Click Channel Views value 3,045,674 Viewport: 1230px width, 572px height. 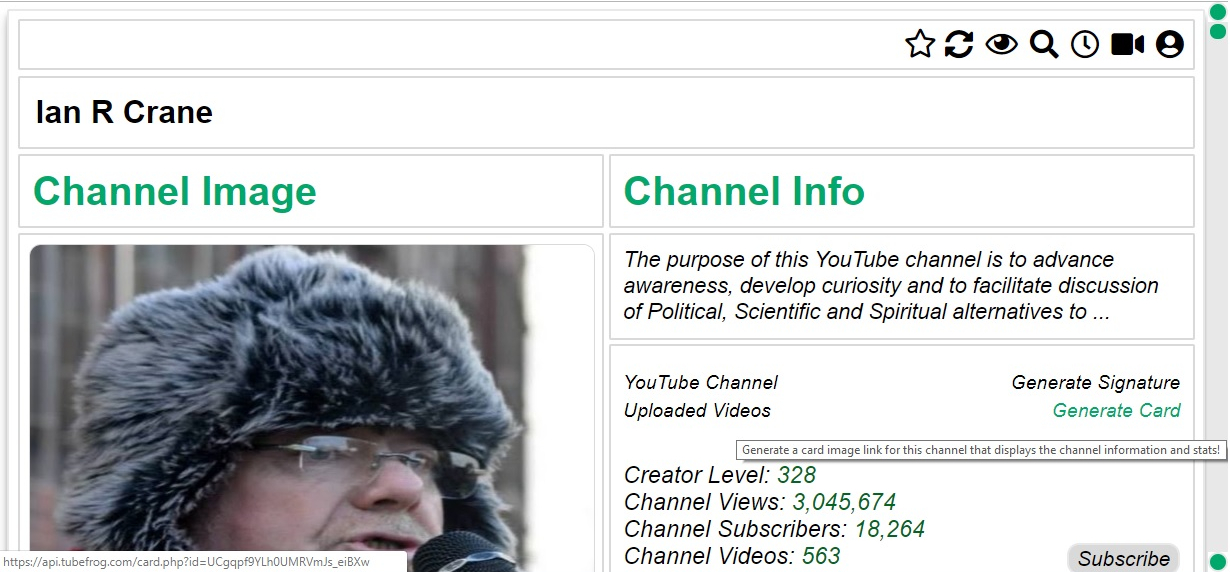pos(844,502)
